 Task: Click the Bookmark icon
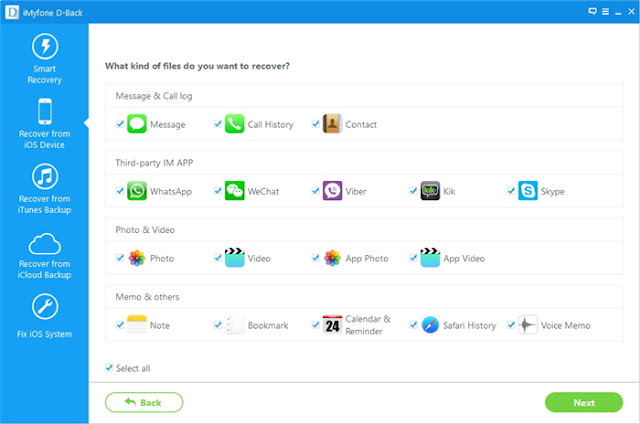[x=234, y=324]
